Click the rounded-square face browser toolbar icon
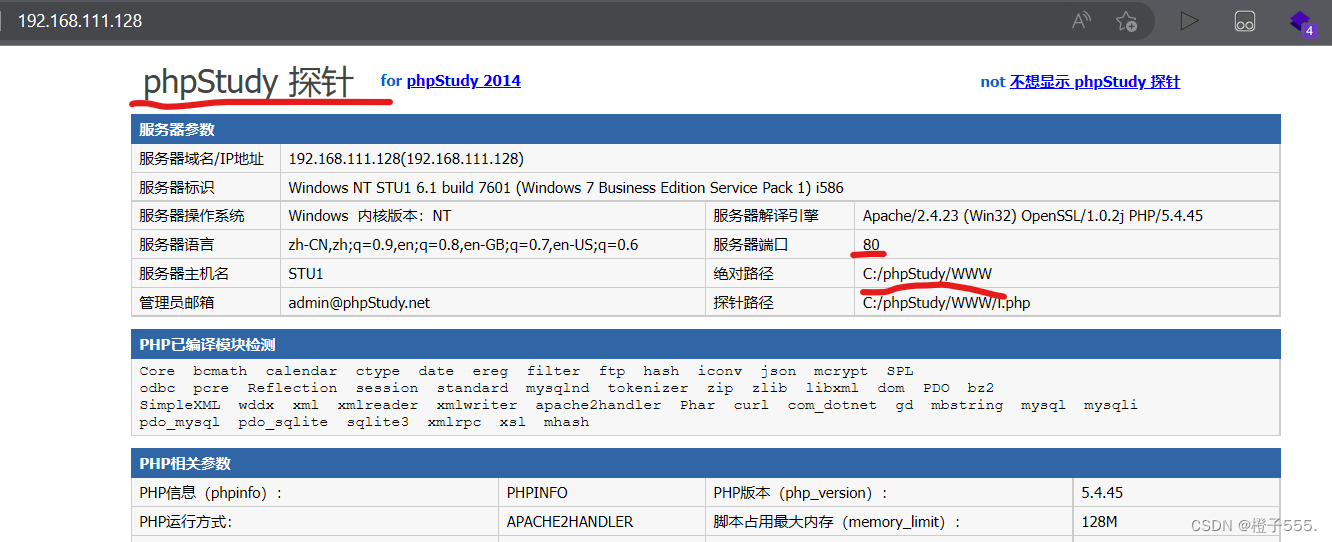1332x542 pixels. pos(1244,21)
